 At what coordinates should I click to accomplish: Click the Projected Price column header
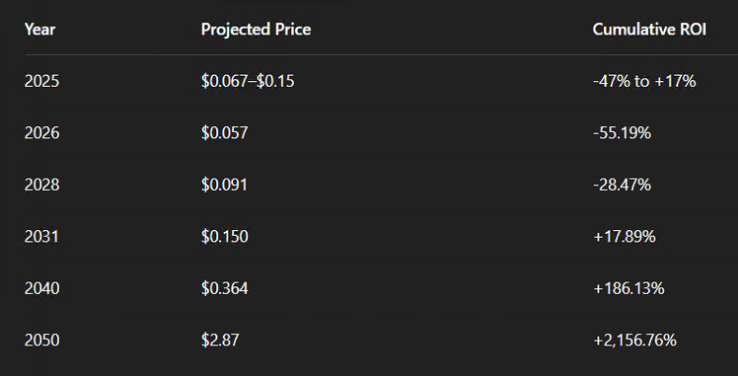256,30
